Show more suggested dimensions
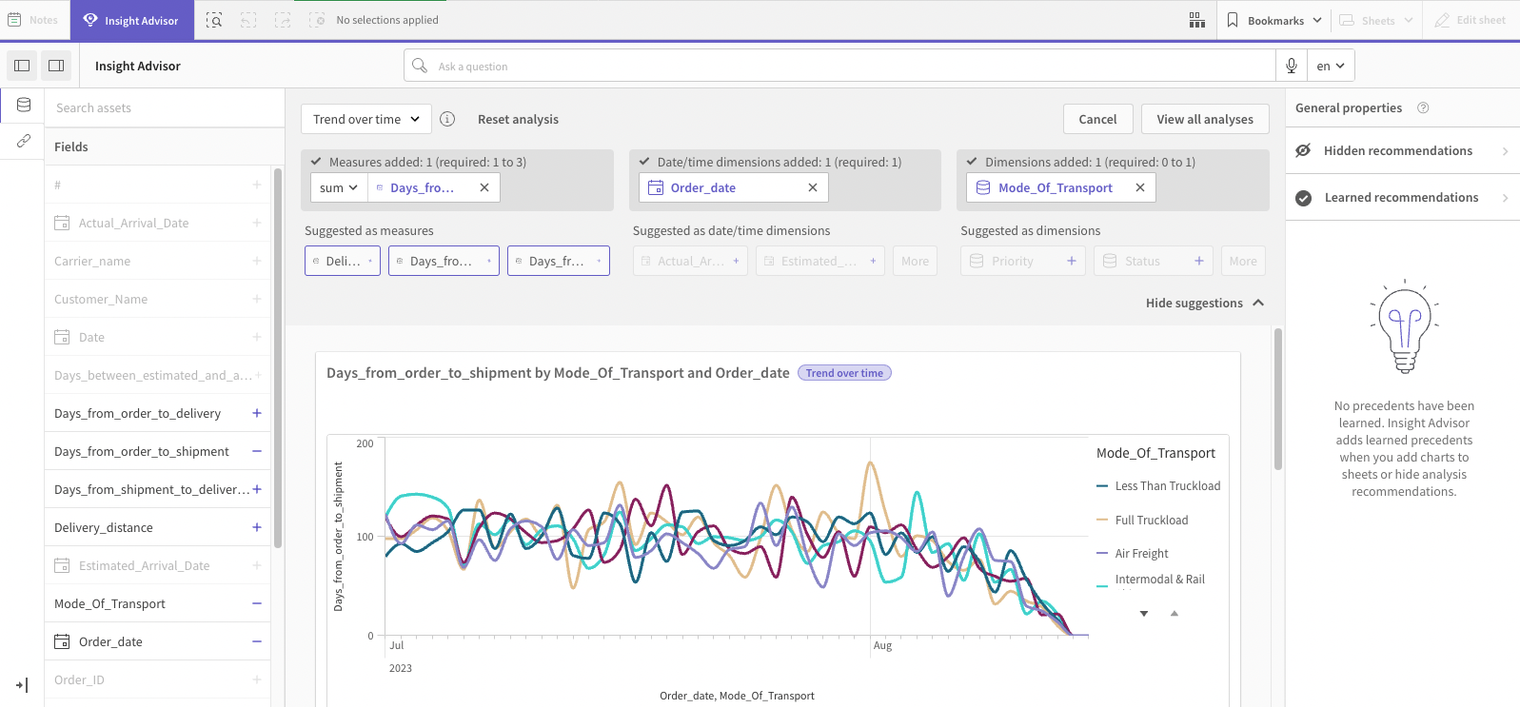Screen dimensions: 1520x707 point(1243,261)
